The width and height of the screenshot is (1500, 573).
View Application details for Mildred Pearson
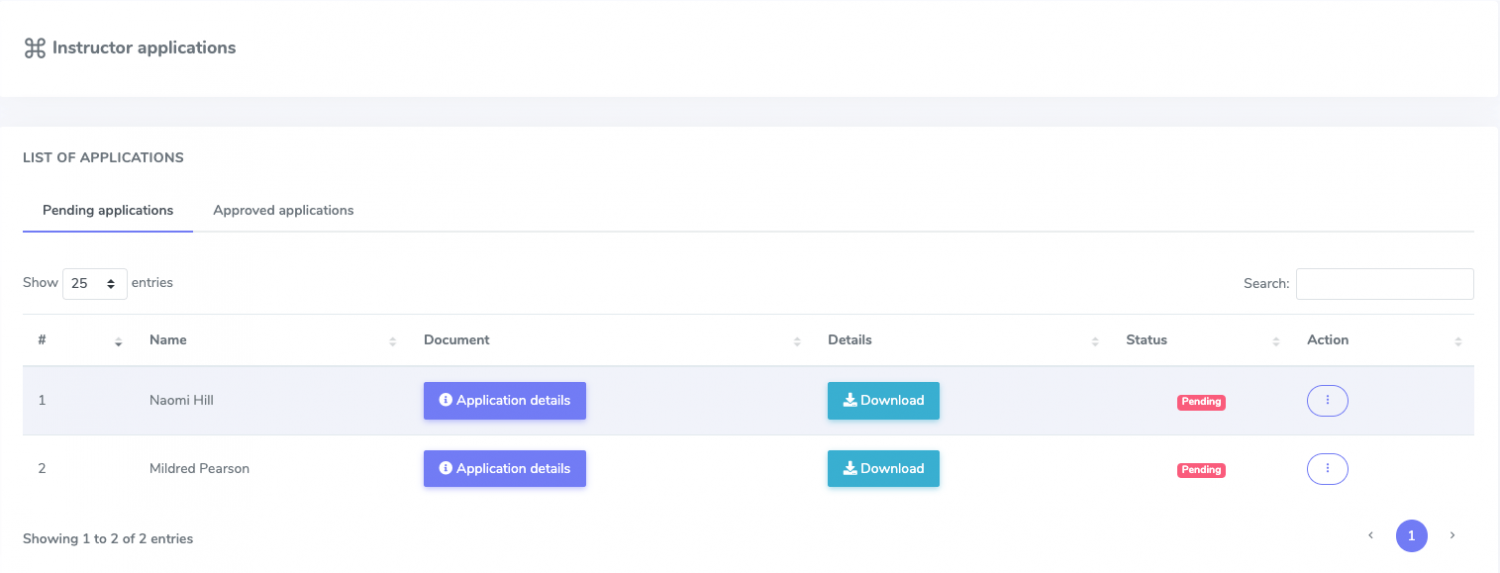[504, 469]
